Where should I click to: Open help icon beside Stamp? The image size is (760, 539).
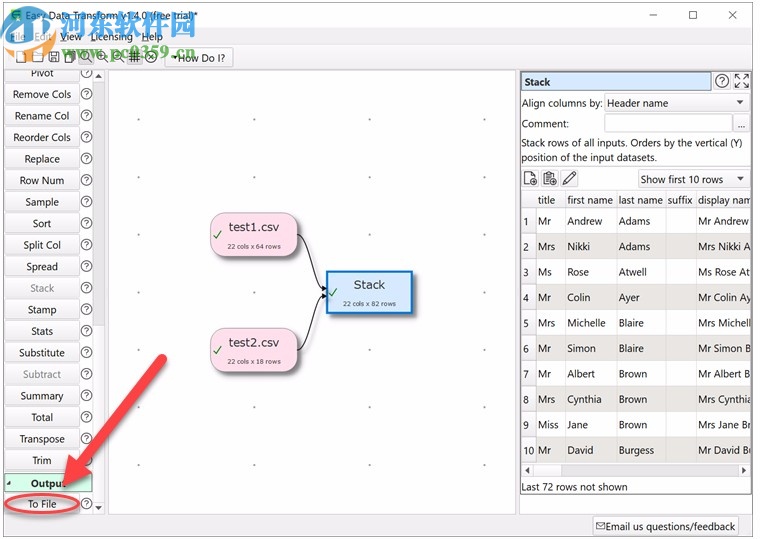pos(86,309)
